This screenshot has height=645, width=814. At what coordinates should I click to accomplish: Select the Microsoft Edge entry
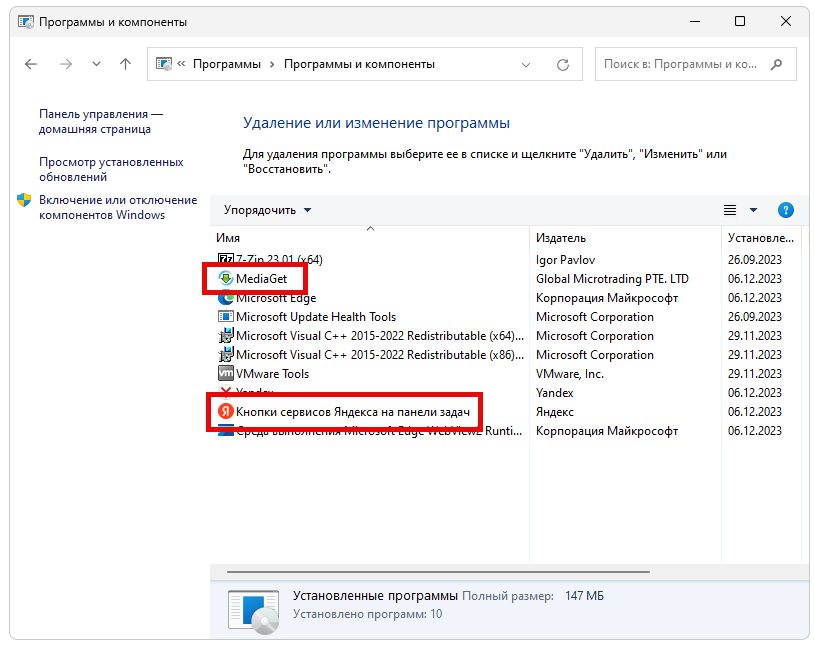coord(276,298)
